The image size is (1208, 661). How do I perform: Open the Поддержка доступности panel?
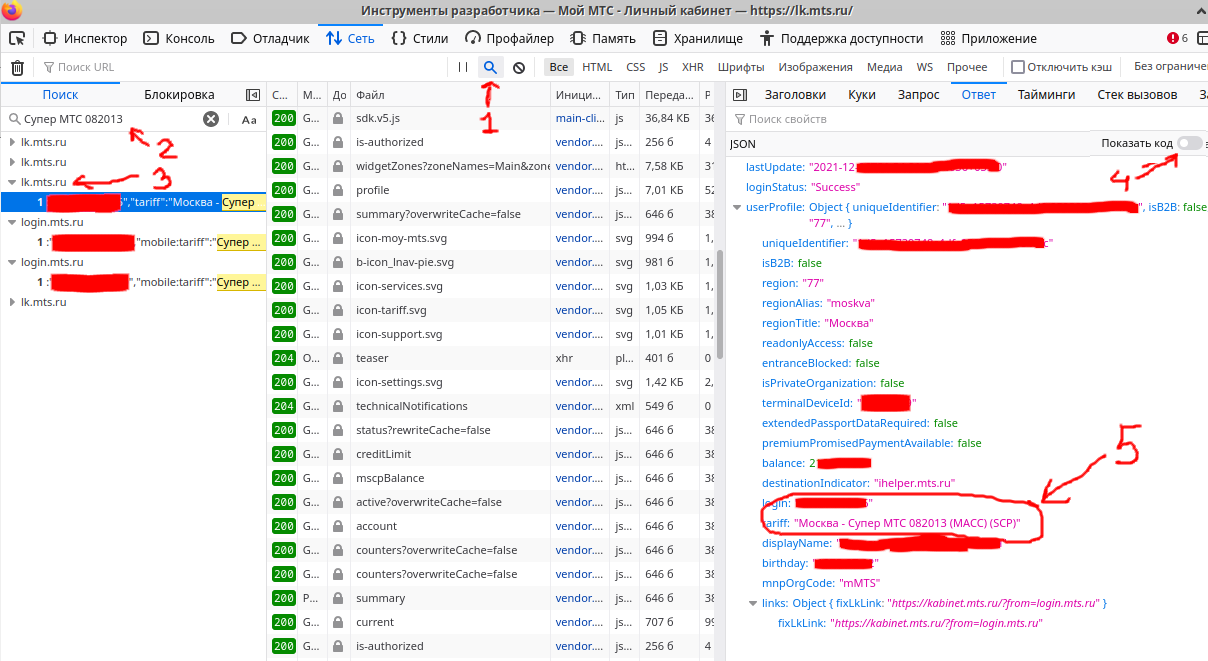pyautogui.click(x=841, y=38)
